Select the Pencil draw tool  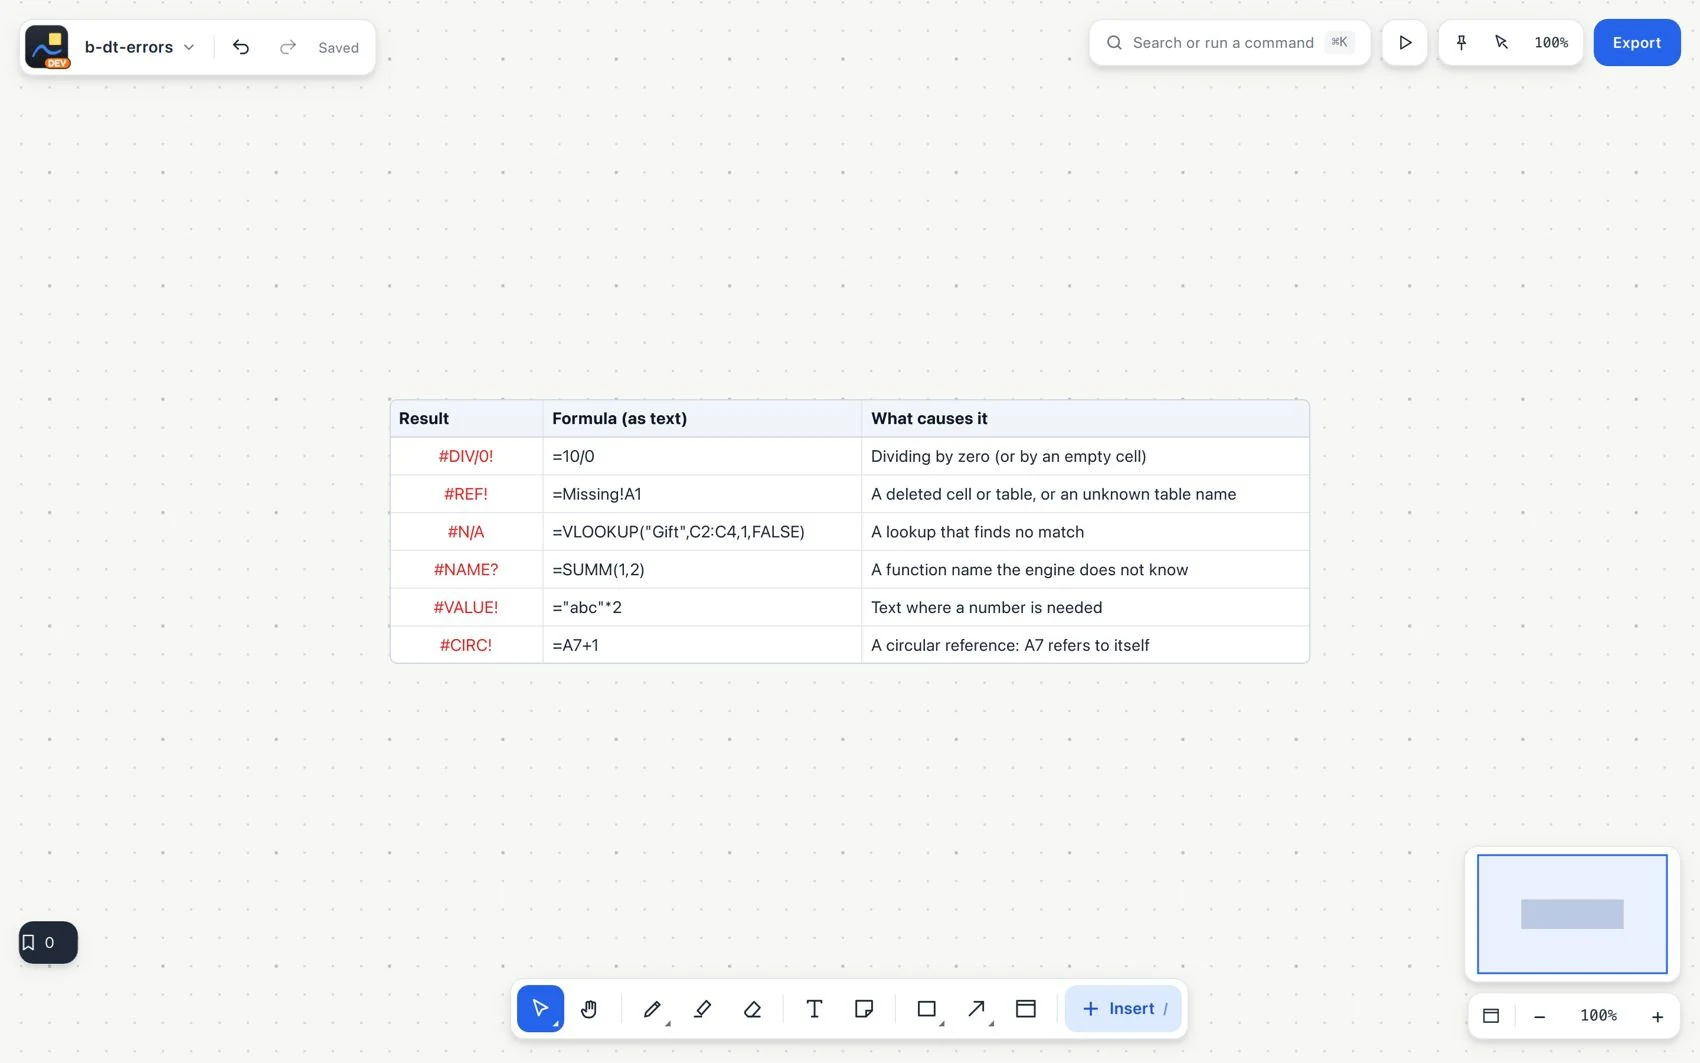(x=652, y=1008)
